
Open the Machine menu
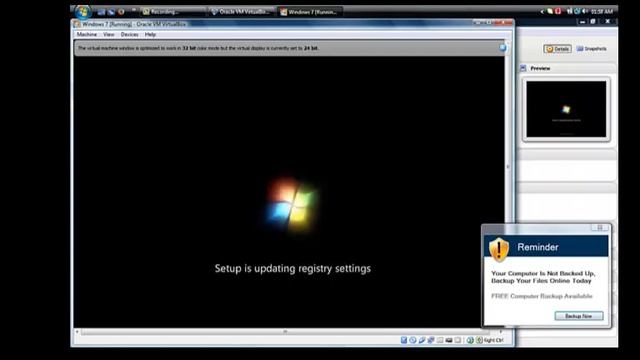coord(87,35)
